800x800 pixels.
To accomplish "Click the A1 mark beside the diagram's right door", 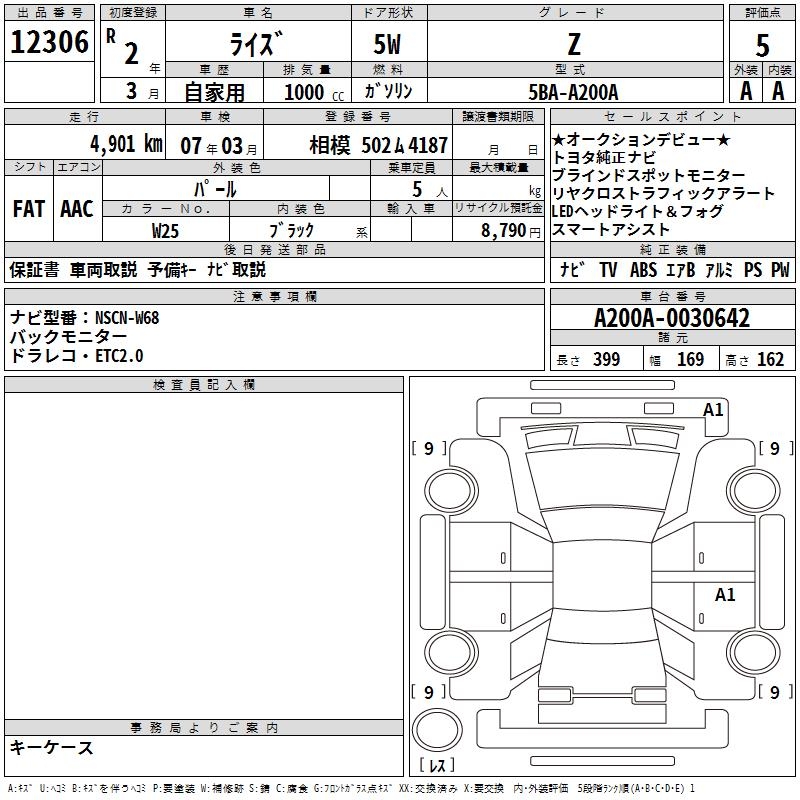I will [x=725, y=595].
